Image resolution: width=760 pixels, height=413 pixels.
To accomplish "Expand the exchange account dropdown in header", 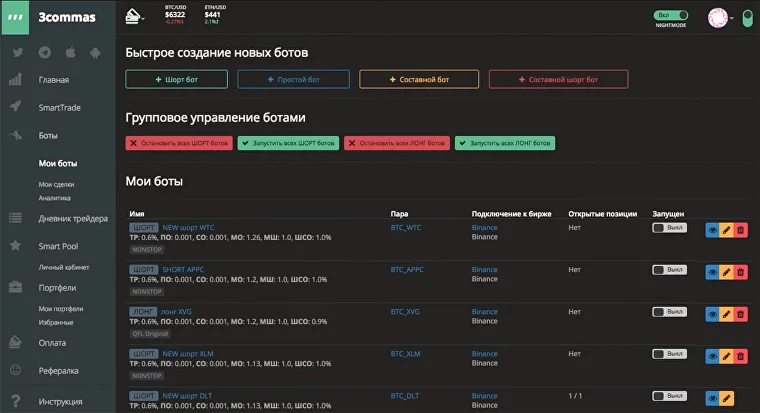I will click(x=136, y=16).
